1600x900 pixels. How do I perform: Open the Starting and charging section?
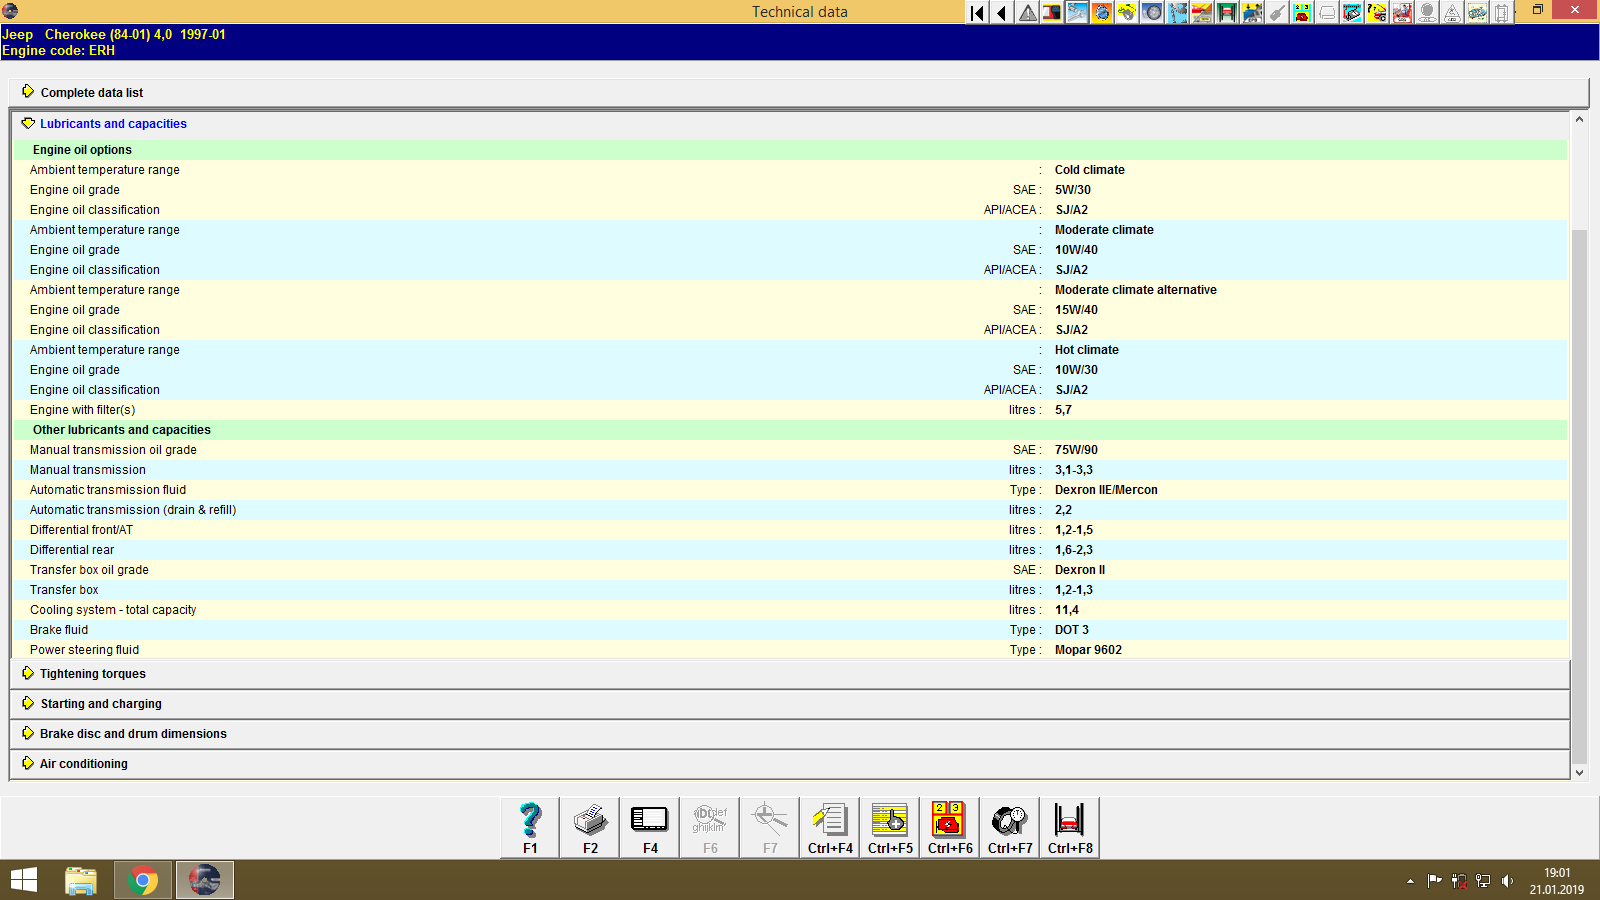pos(99,703)
